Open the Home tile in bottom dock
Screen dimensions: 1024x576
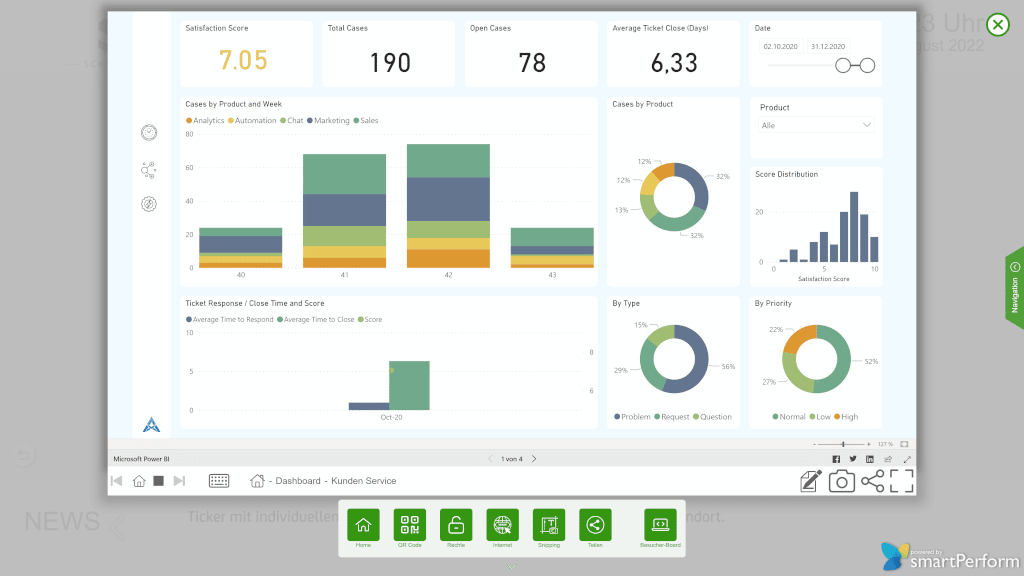tap(363, 525)
